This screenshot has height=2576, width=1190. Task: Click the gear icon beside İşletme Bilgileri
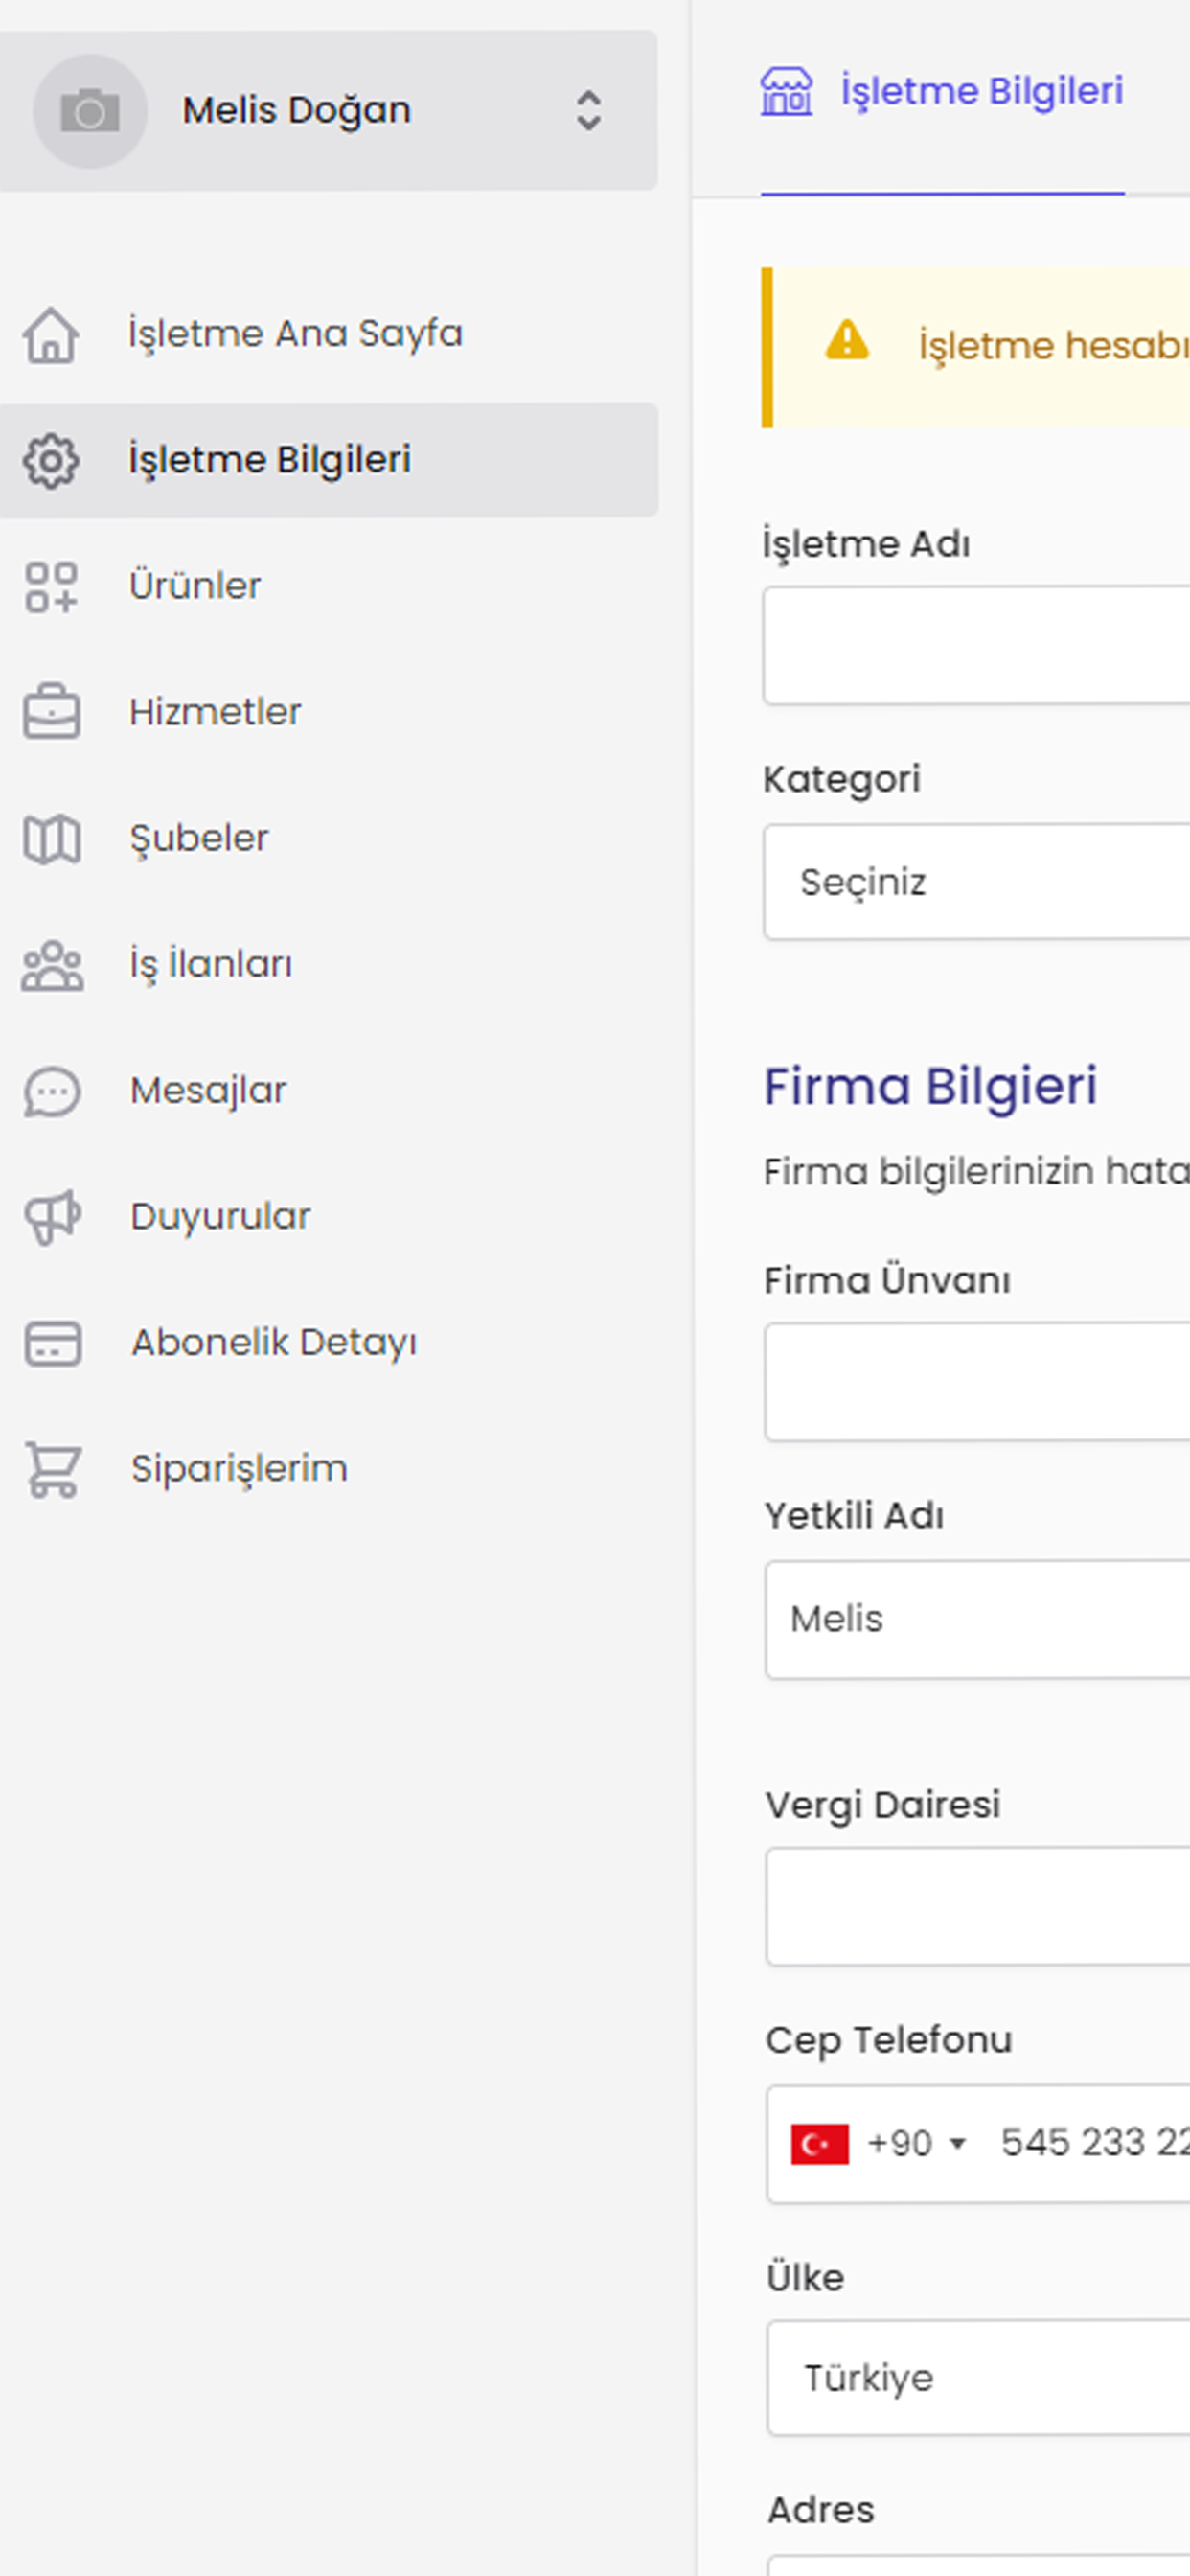[51, 461]
